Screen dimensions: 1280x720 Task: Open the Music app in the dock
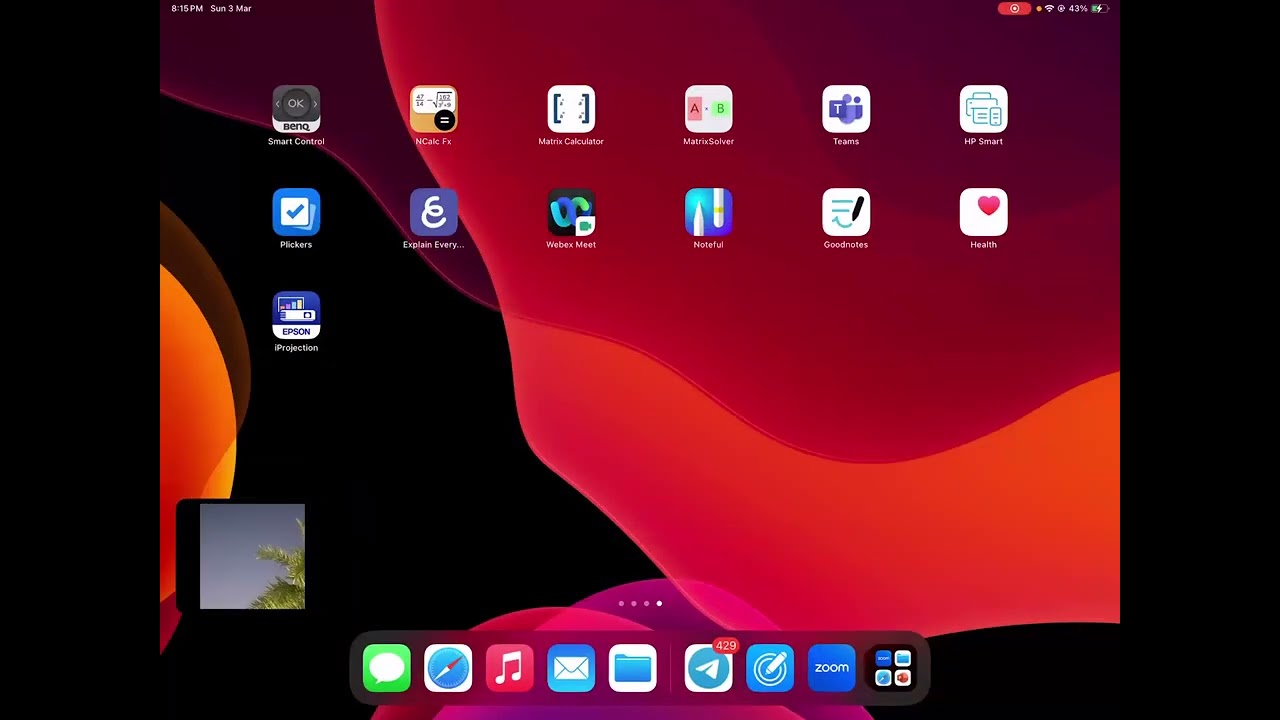[510, 669]
